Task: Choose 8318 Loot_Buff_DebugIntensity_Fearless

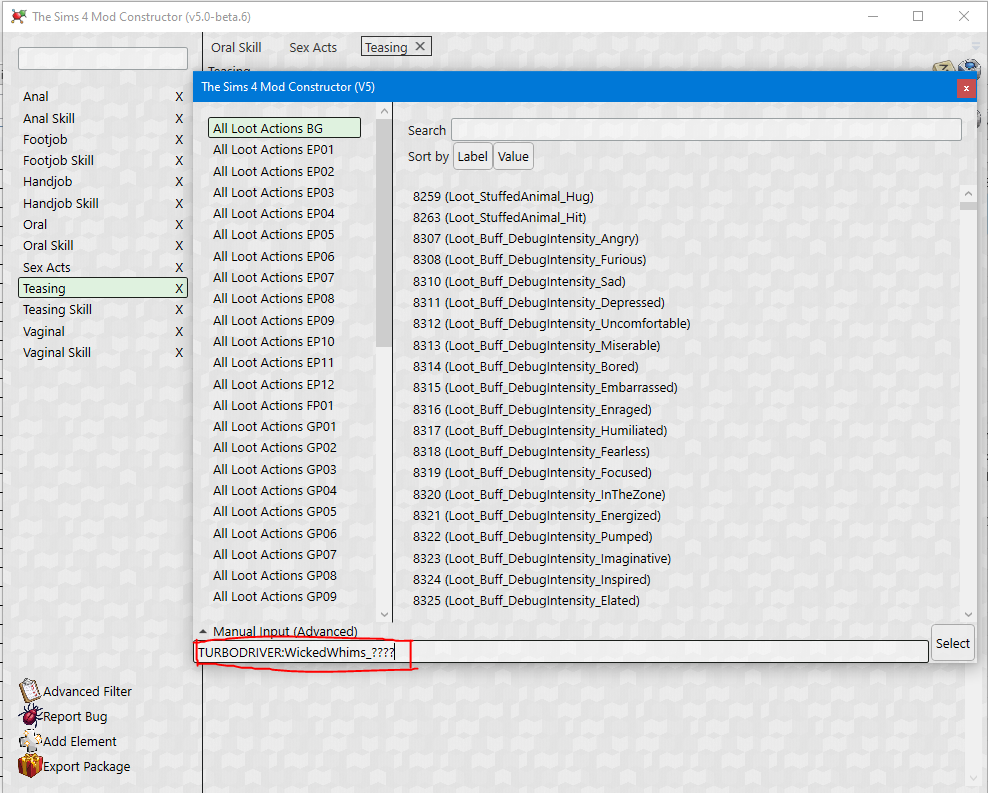Action: [531, 452]
